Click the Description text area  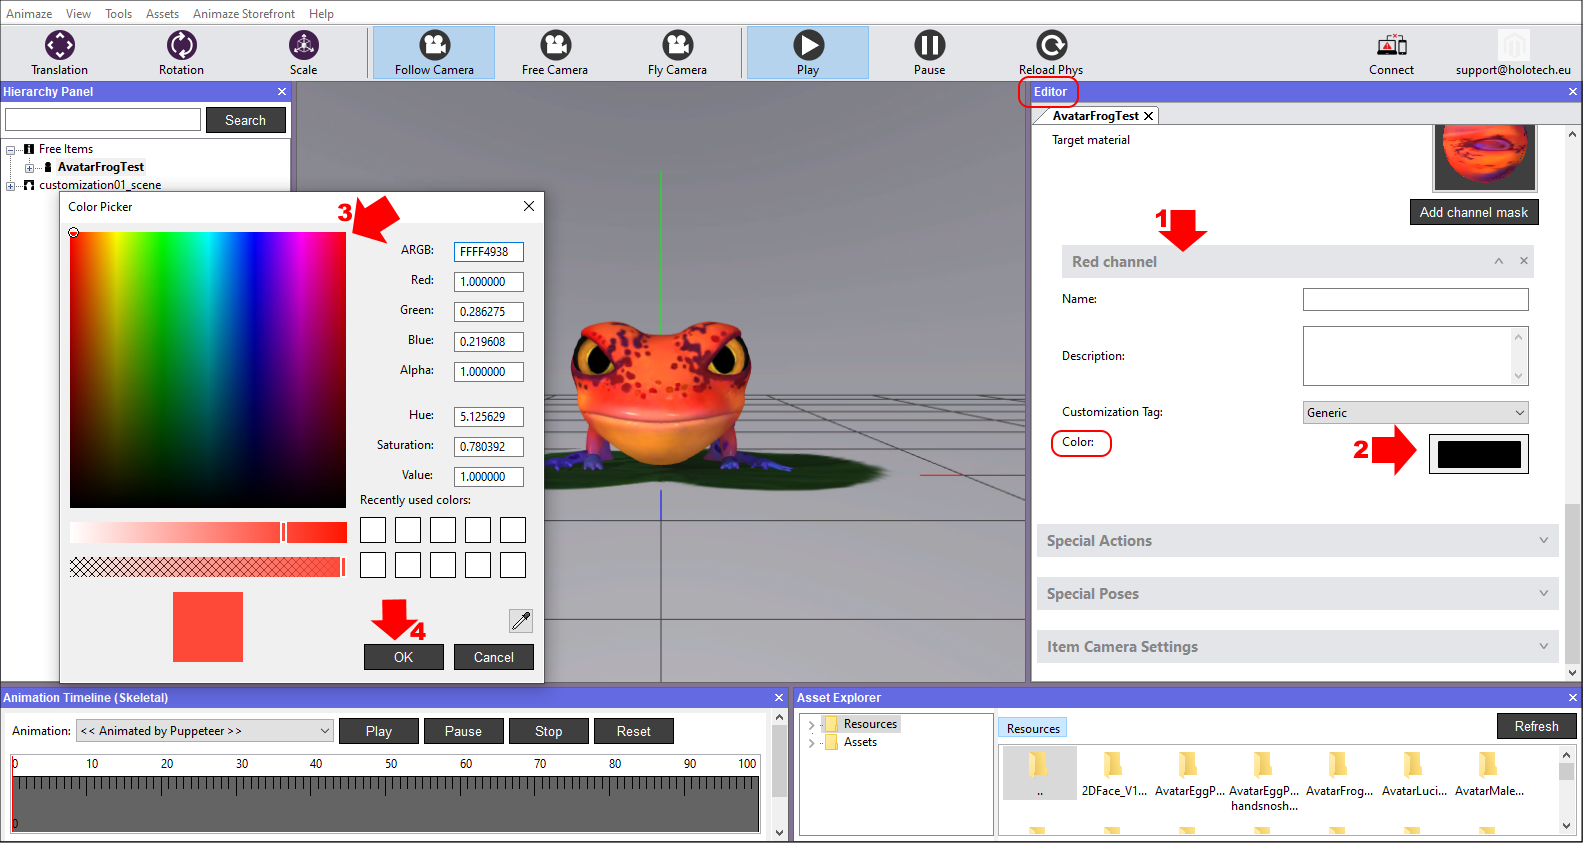point(1408,356)
